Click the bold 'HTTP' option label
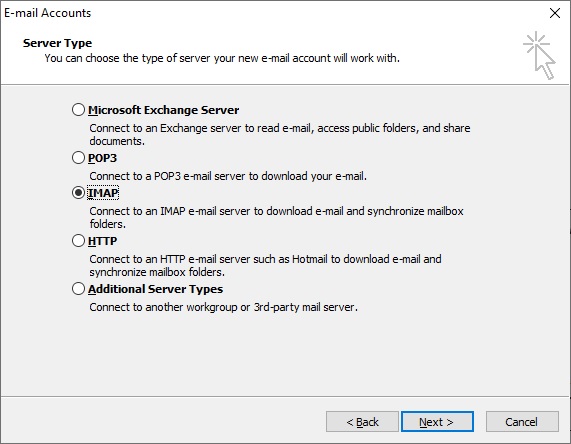The height and width of the screenshot is (444, 571). click(102, 241)
